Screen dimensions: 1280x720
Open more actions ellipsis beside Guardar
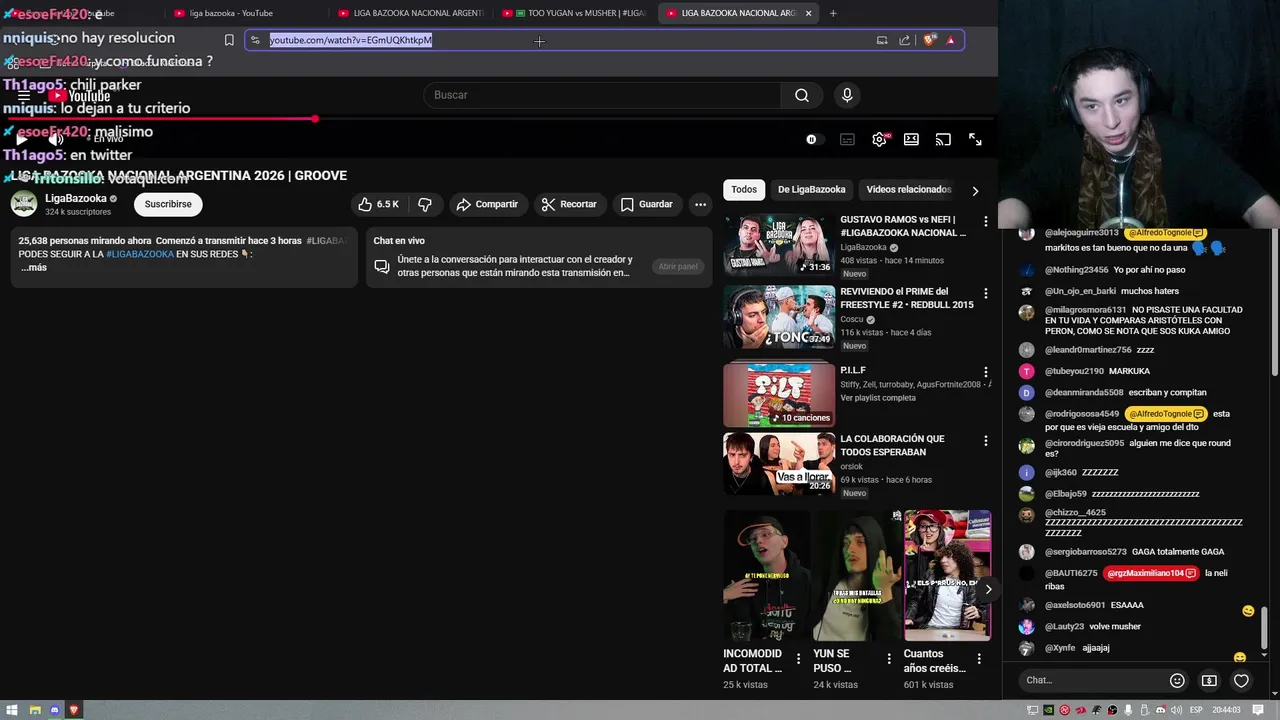point(700,204)
